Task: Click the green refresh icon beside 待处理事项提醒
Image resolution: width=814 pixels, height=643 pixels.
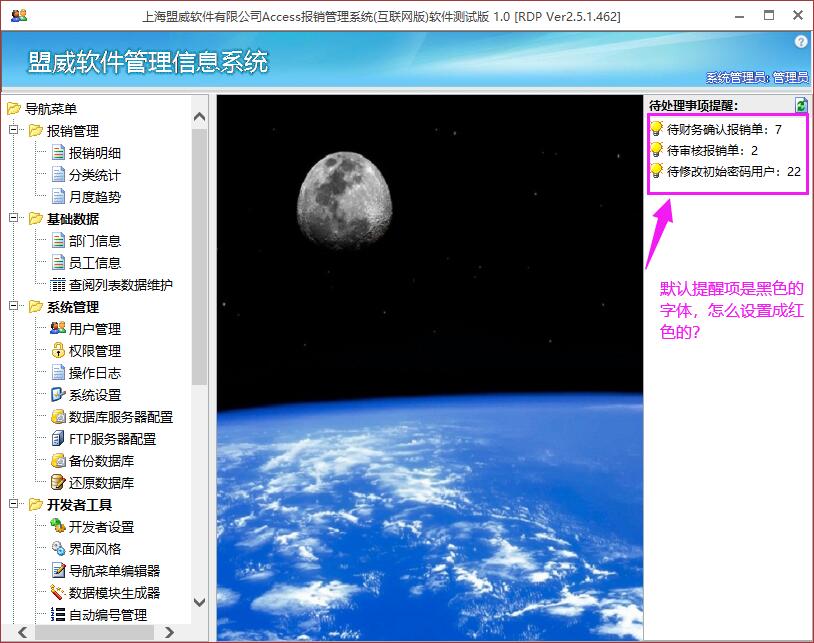Action: click(802, 105)
